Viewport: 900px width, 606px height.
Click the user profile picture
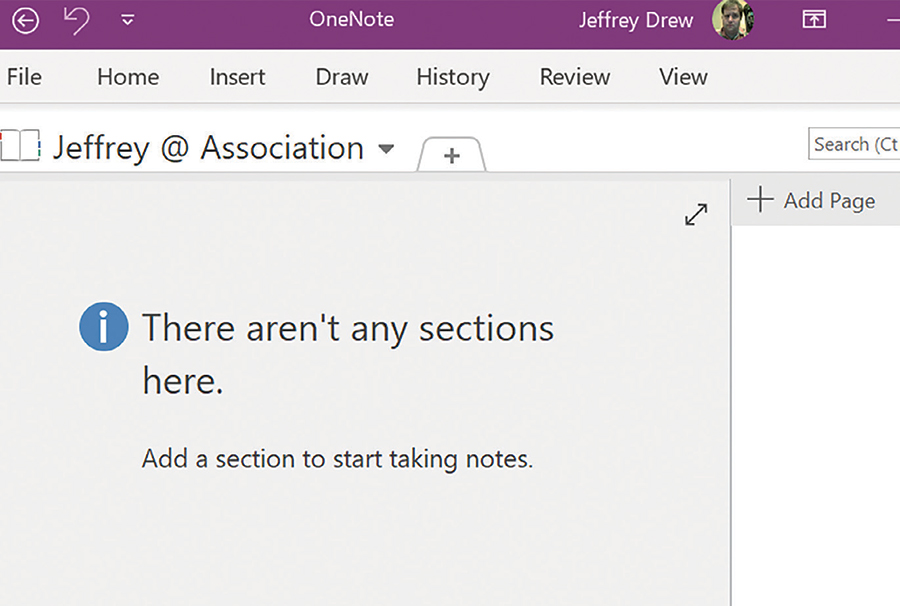[732, 20]
